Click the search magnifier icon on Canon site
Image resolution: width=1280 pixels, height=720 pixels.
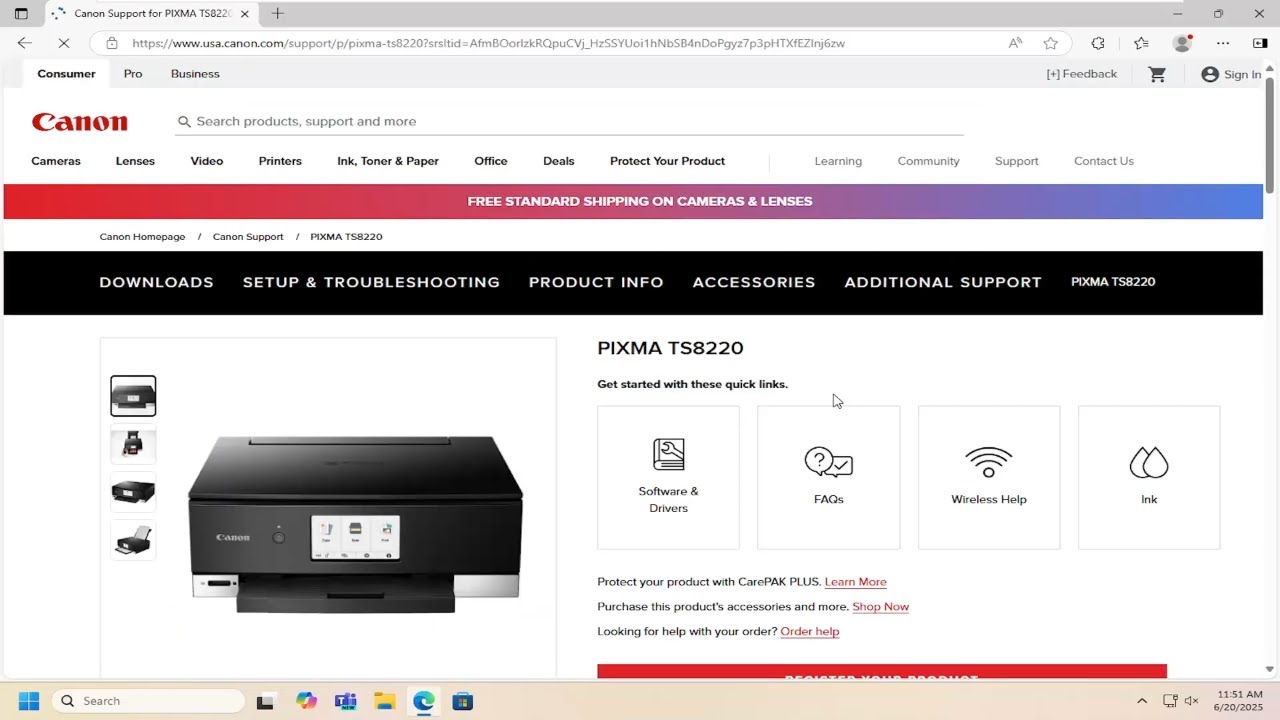(x=184, y=121)
